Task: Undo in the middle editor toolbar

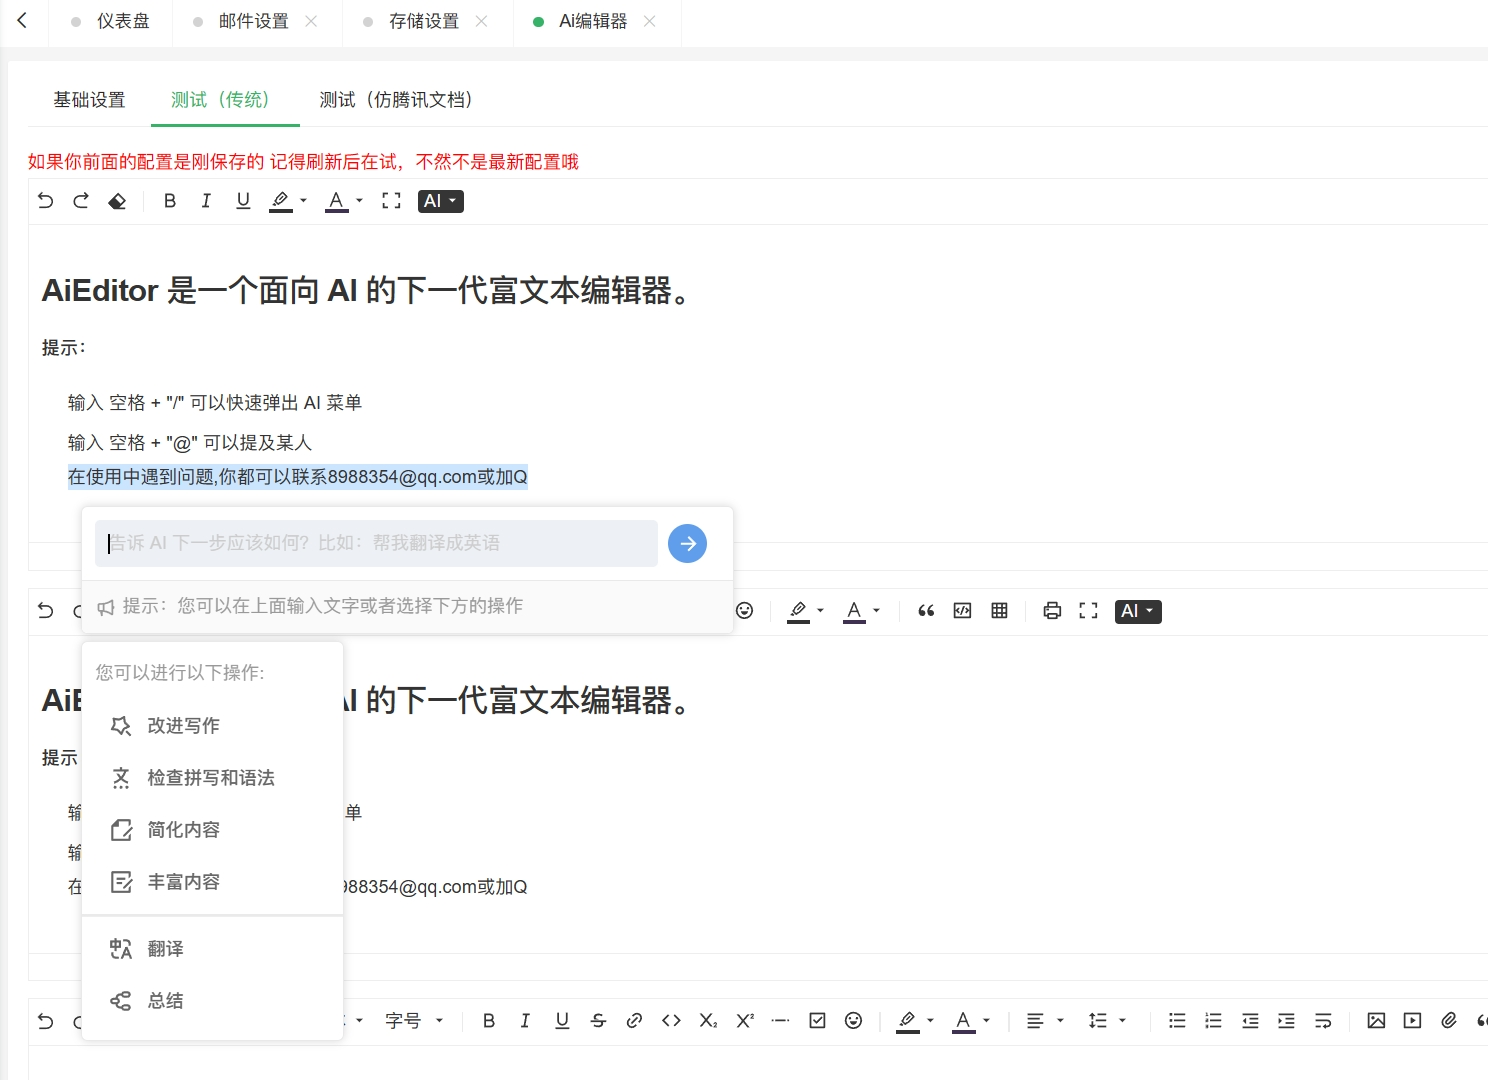Action: tap(46, 611)
